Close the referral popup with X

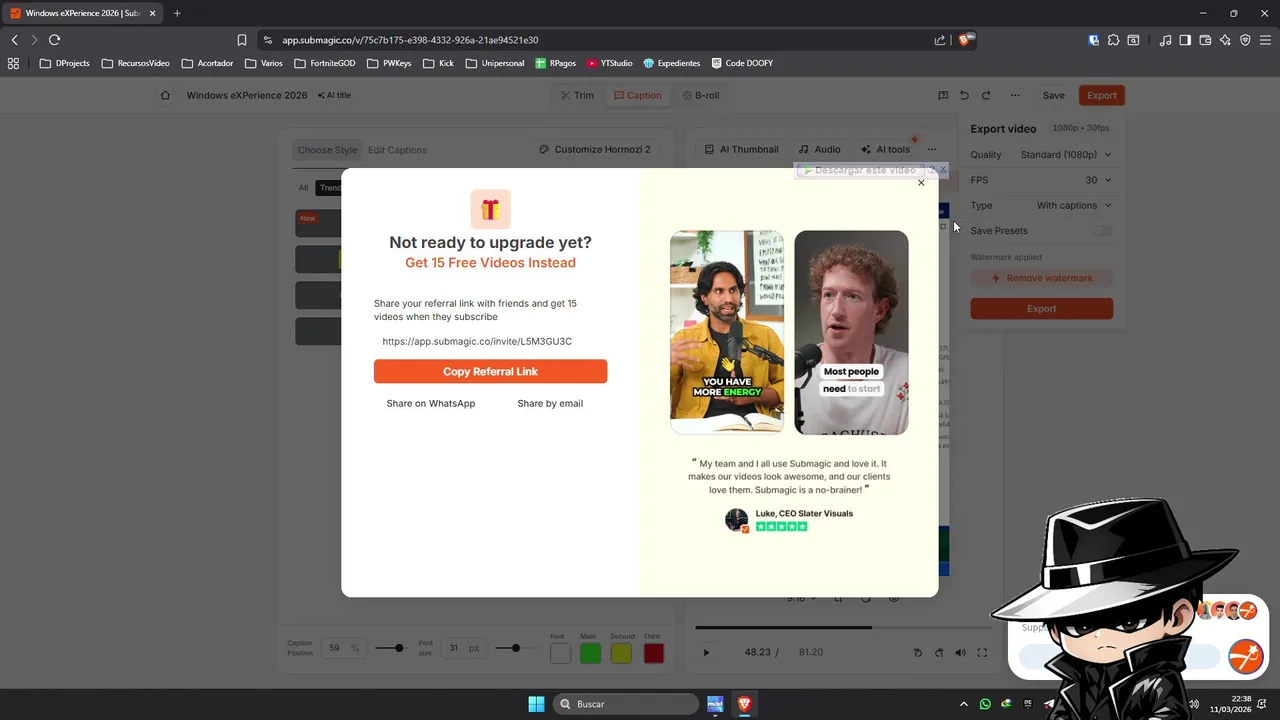[921, 183]
